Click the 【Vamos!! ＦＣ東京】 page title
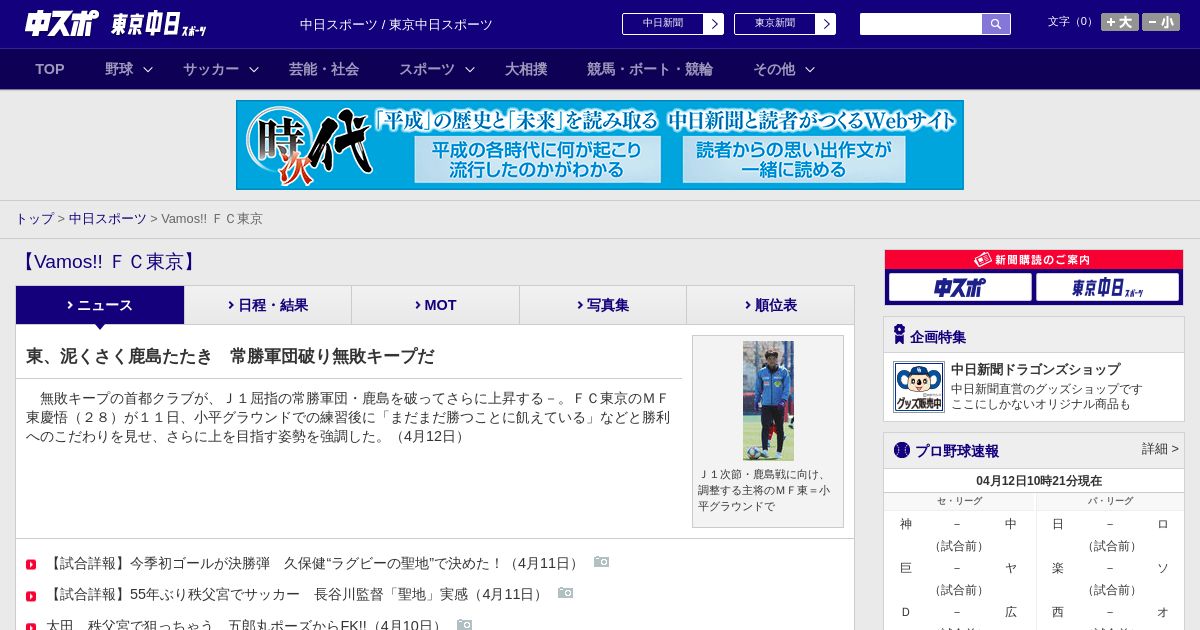Screen dimensions: 1200x630 coord(110,262)
